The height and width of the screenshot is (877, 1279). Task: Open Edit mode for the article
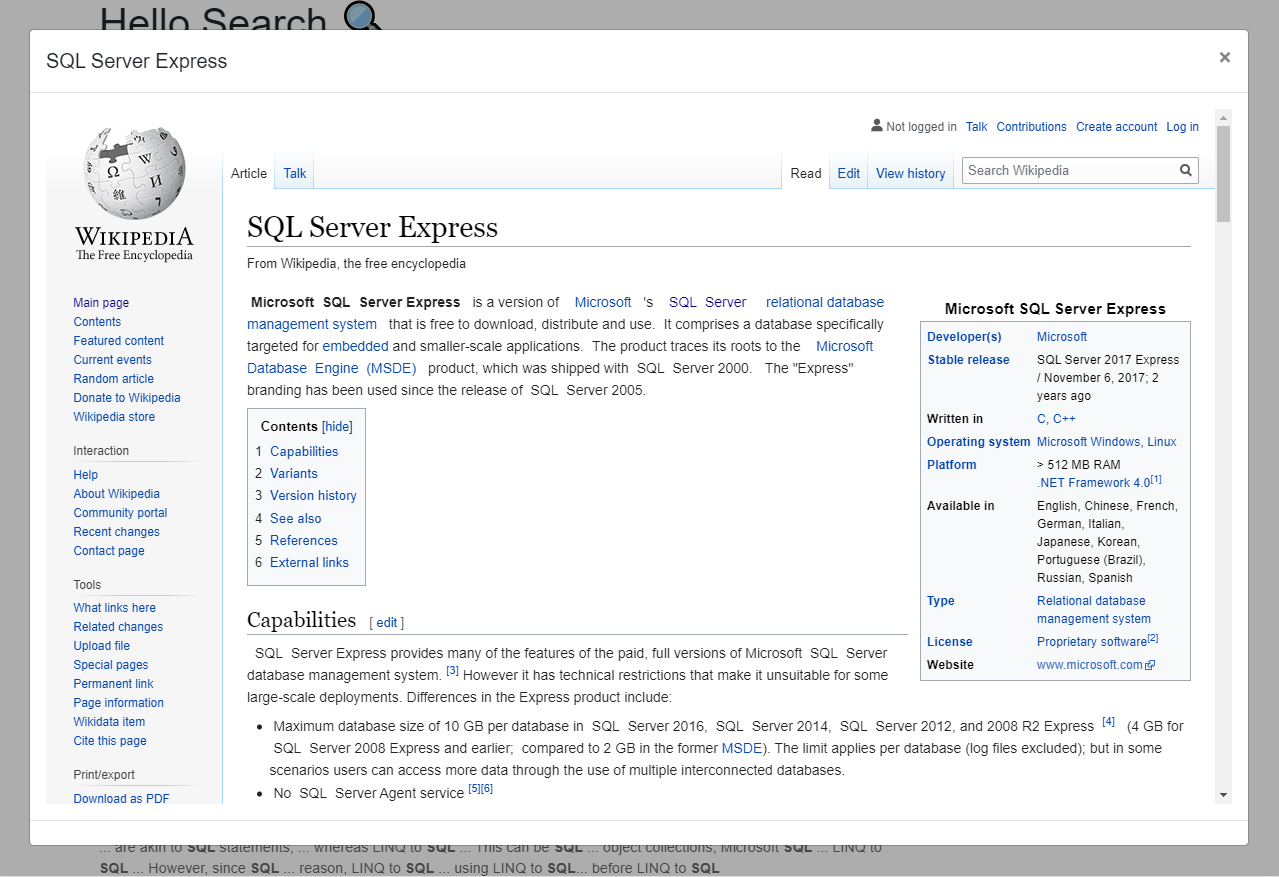848,173
